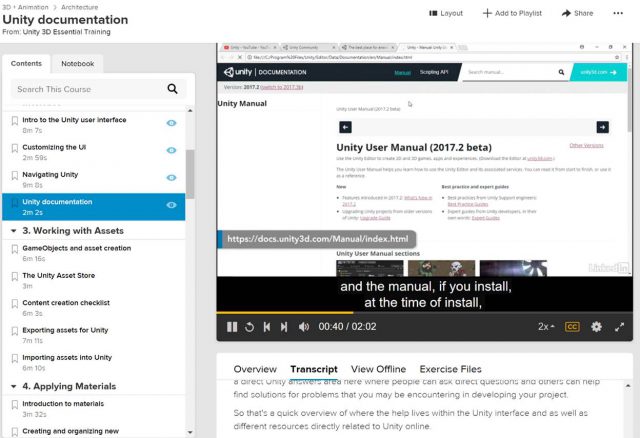Screen dimensions: 640x438
Task: Click the replay/rewind circular arrow icon
Action: [249, 327]
